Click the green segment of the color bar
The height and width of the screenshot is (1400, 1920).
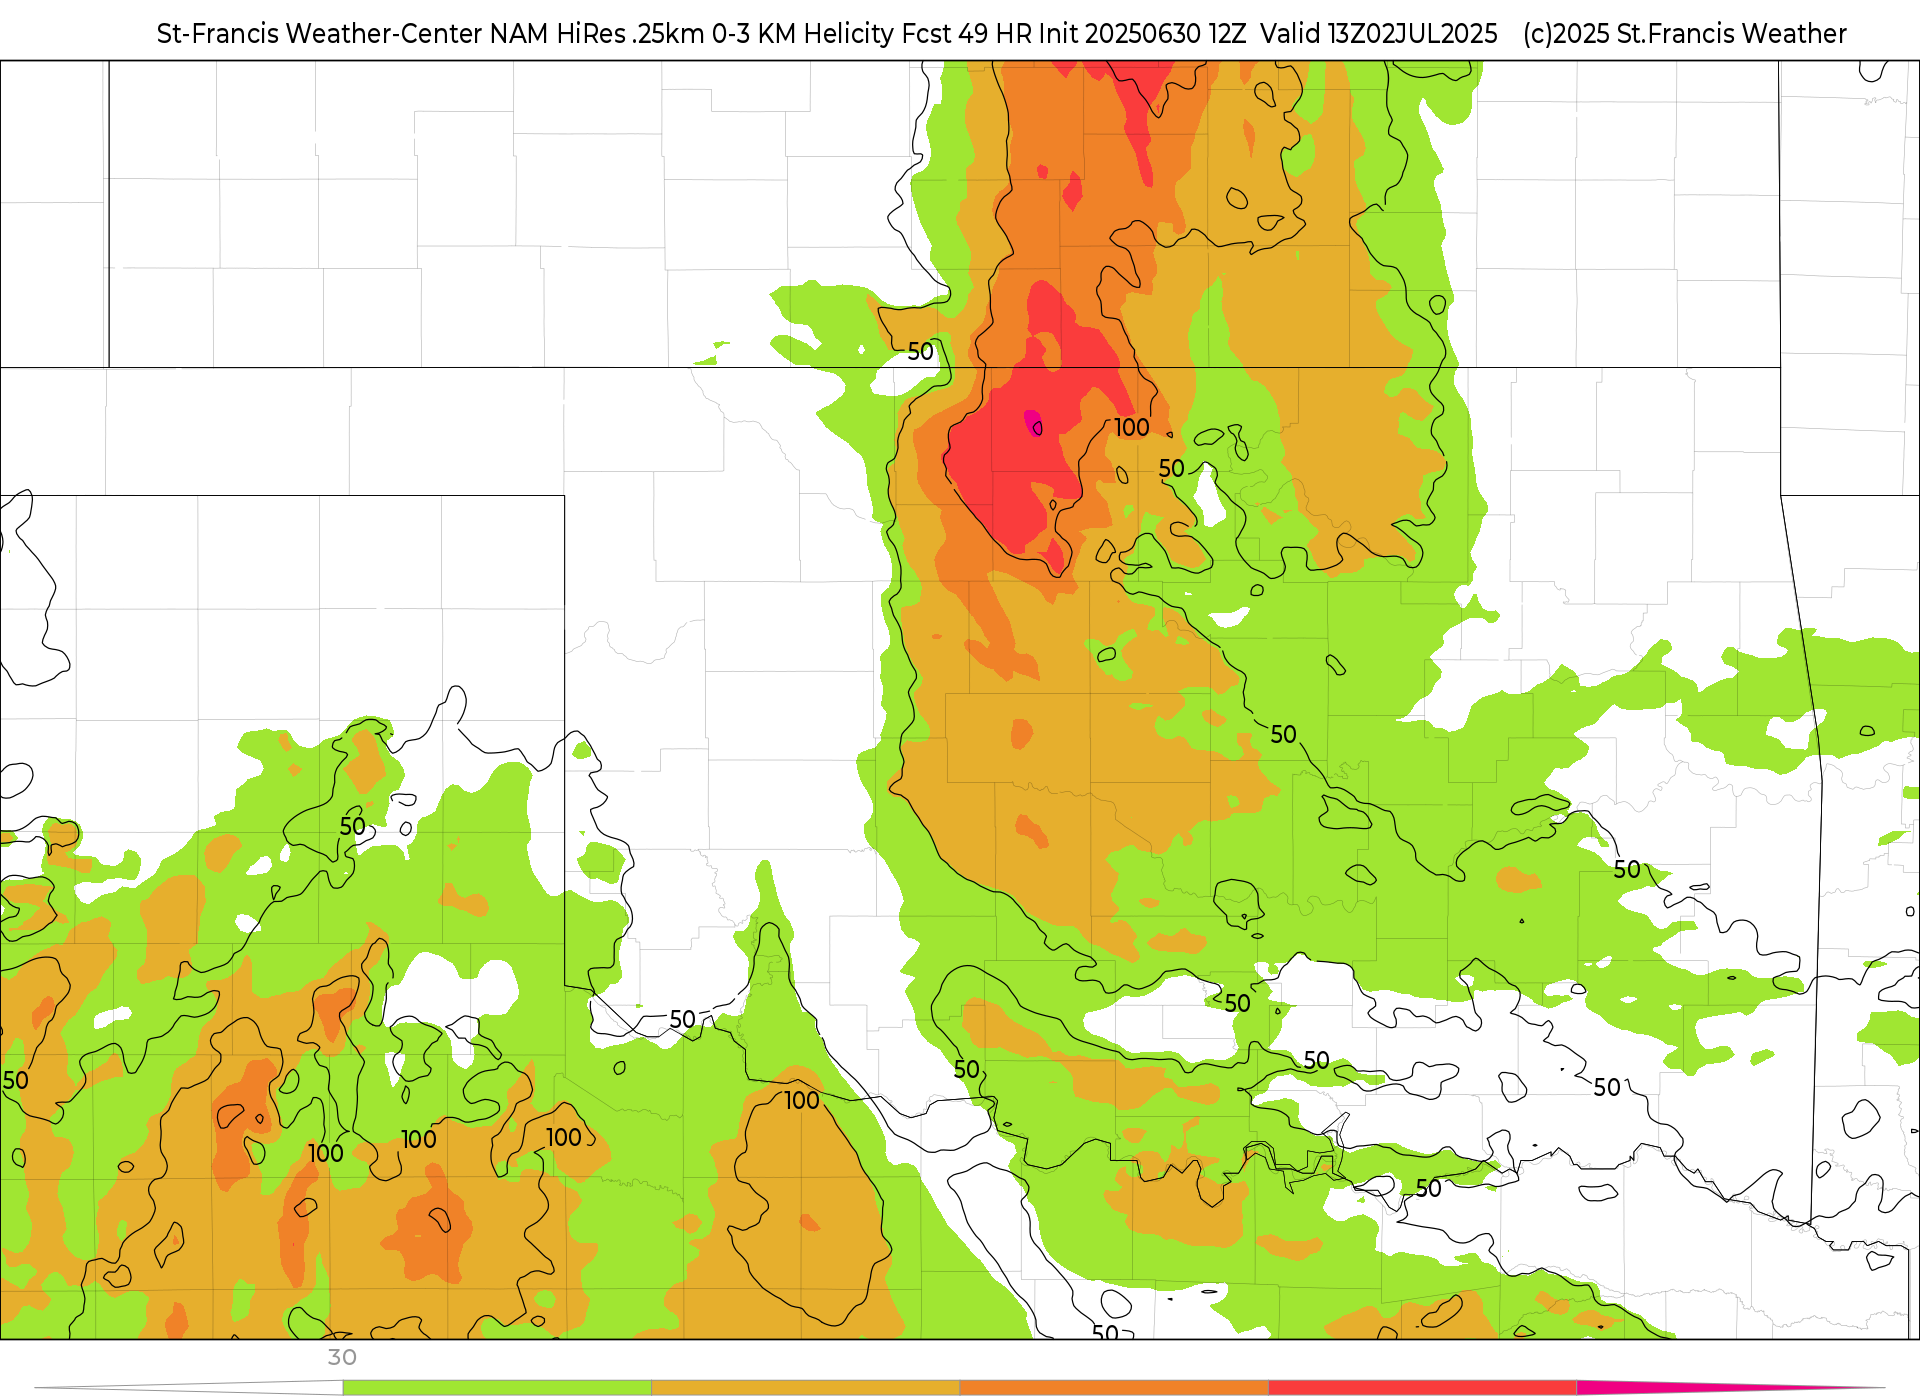click(x=497, y=1388)
